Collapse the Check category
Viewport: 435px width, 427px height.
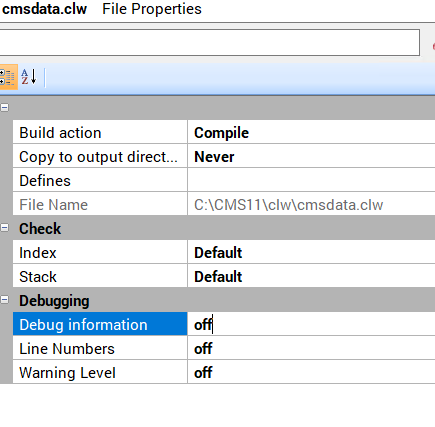pyautogui.click(x=5, y=228)
